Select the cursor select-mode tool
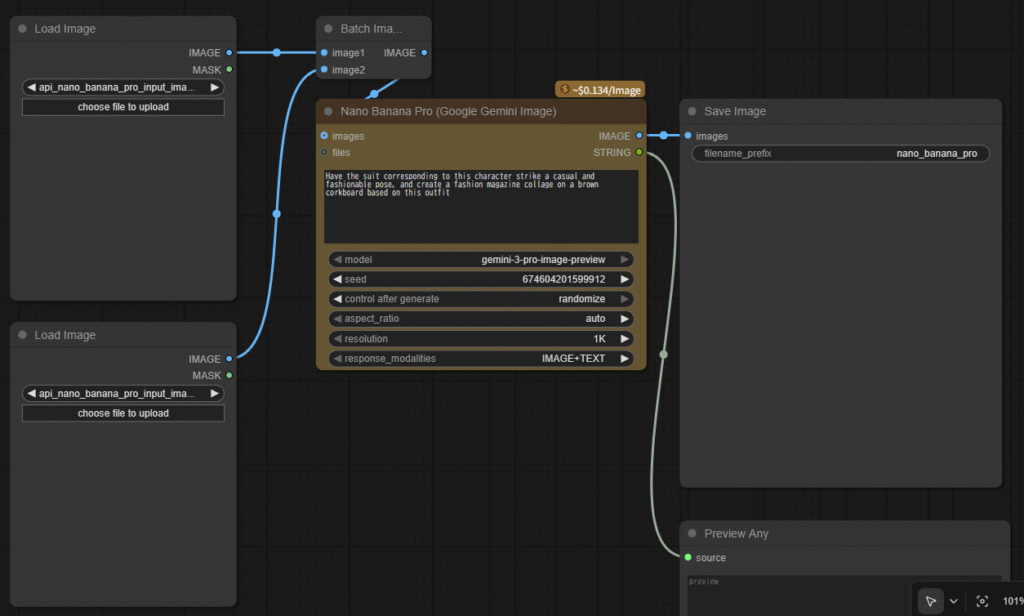Viewport: 1024px width, 616px height. [930, 601]
